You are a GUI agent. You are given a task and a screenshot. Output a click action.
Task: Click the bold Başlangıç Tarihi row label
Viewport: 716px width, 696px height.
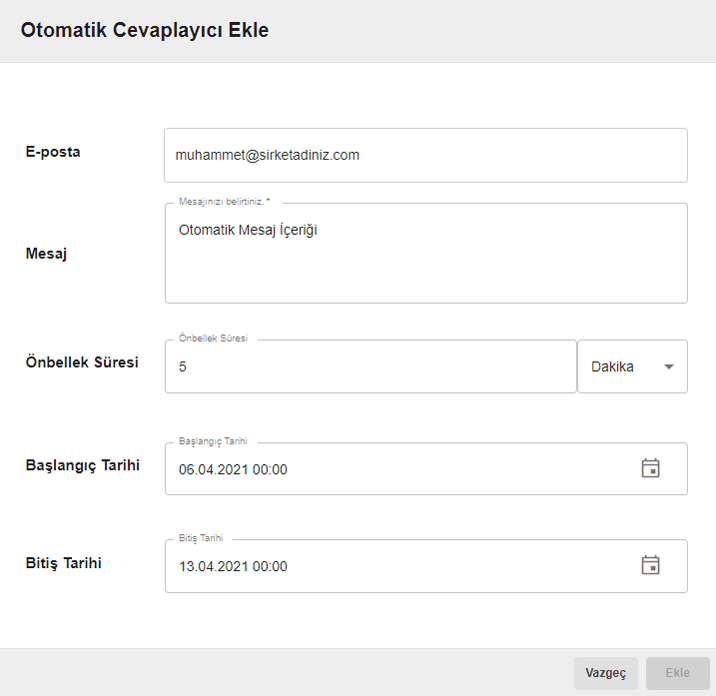(x=83, y=465)
